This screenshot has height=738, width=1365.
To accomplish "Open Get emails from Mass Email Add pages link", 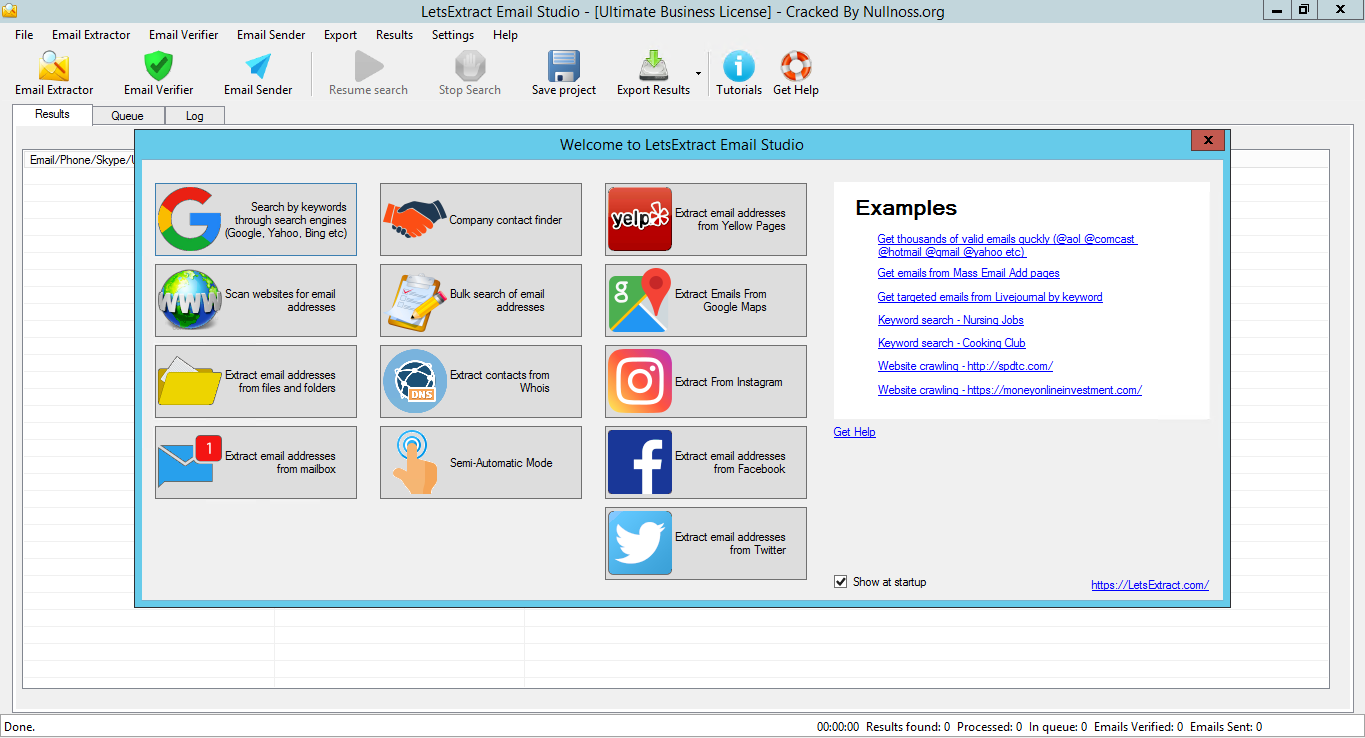I will click(x=968, y=273).
